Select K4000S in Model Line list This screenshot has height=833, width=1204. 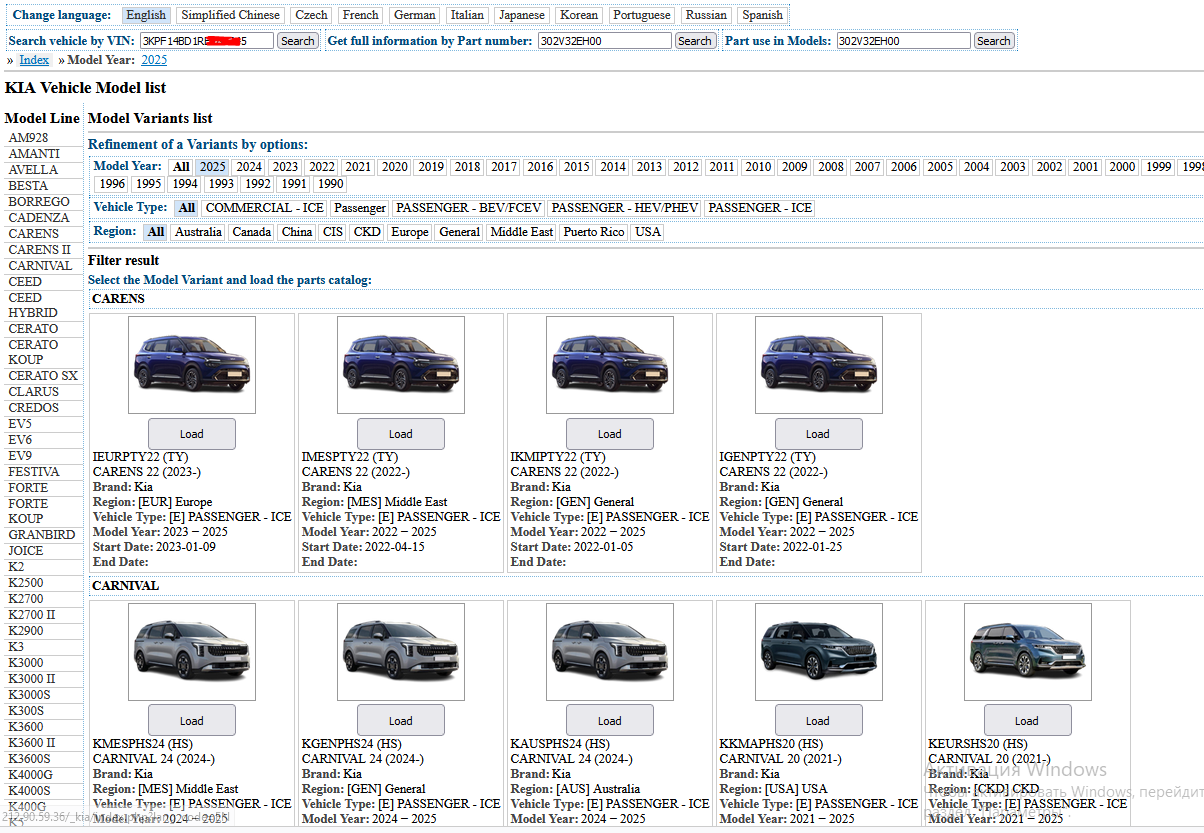click(x=29, y=791)
